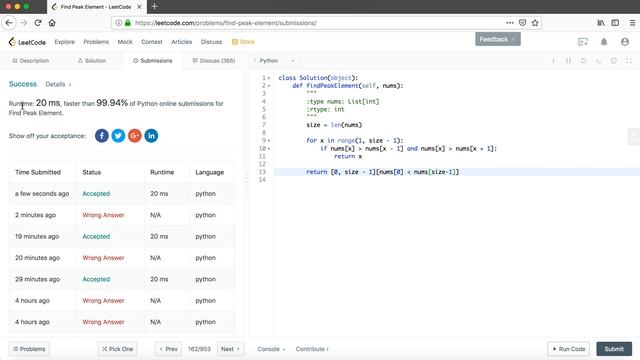Open the '19 minutes ago' Accepted submission
Image resolution: width=640 pixels, height=360 pixels.
click(96, 236)
